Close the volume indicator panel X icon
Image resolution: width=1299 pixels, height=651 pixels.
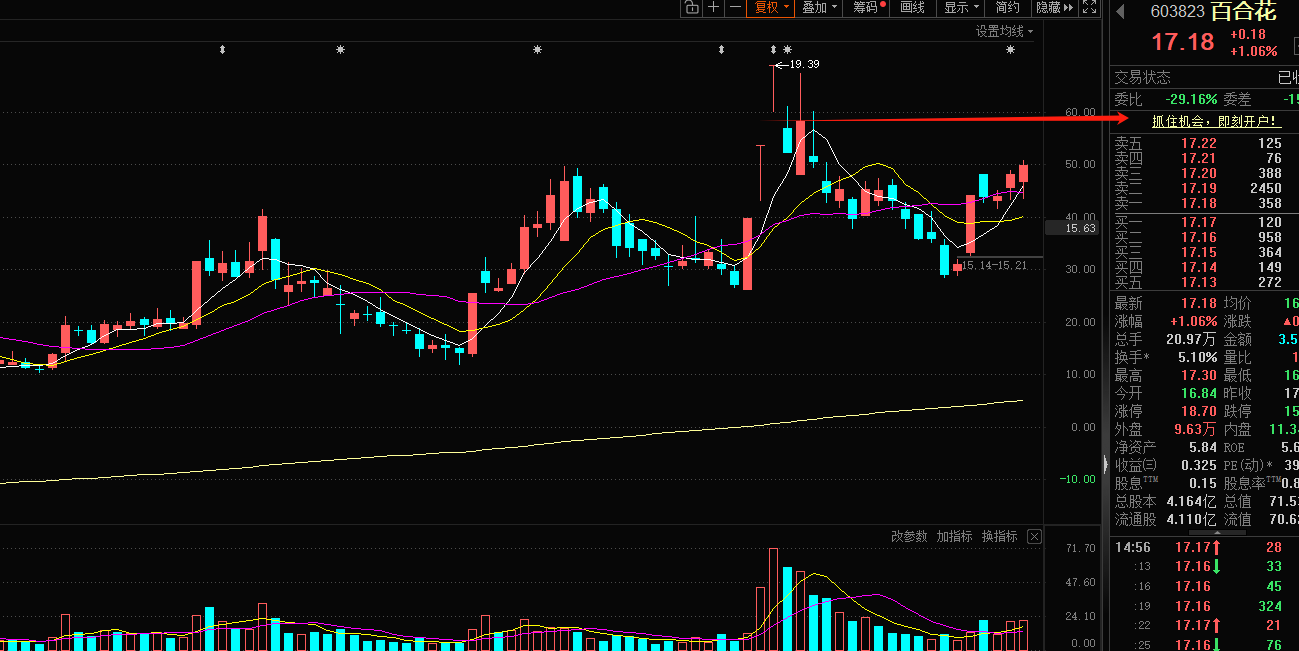point(1034,537)
